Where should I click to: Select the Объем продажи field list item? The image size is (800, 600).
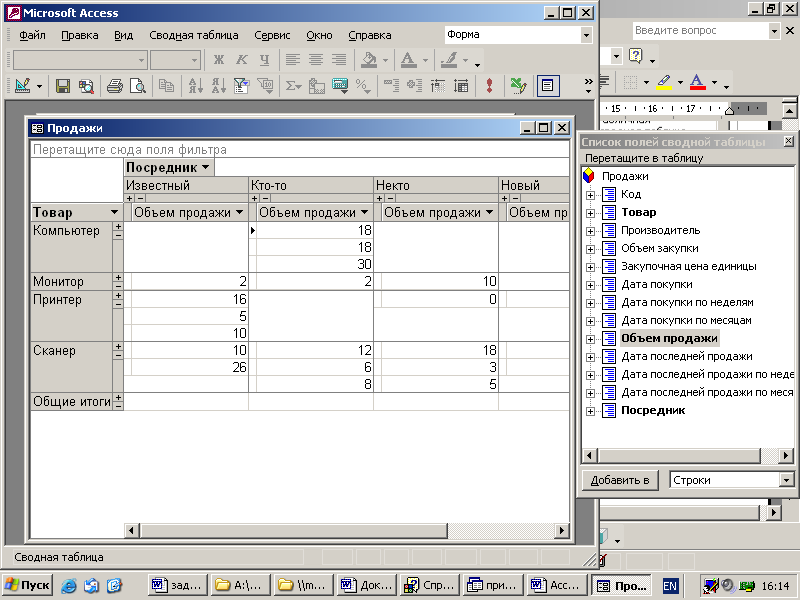coord(669,338)
